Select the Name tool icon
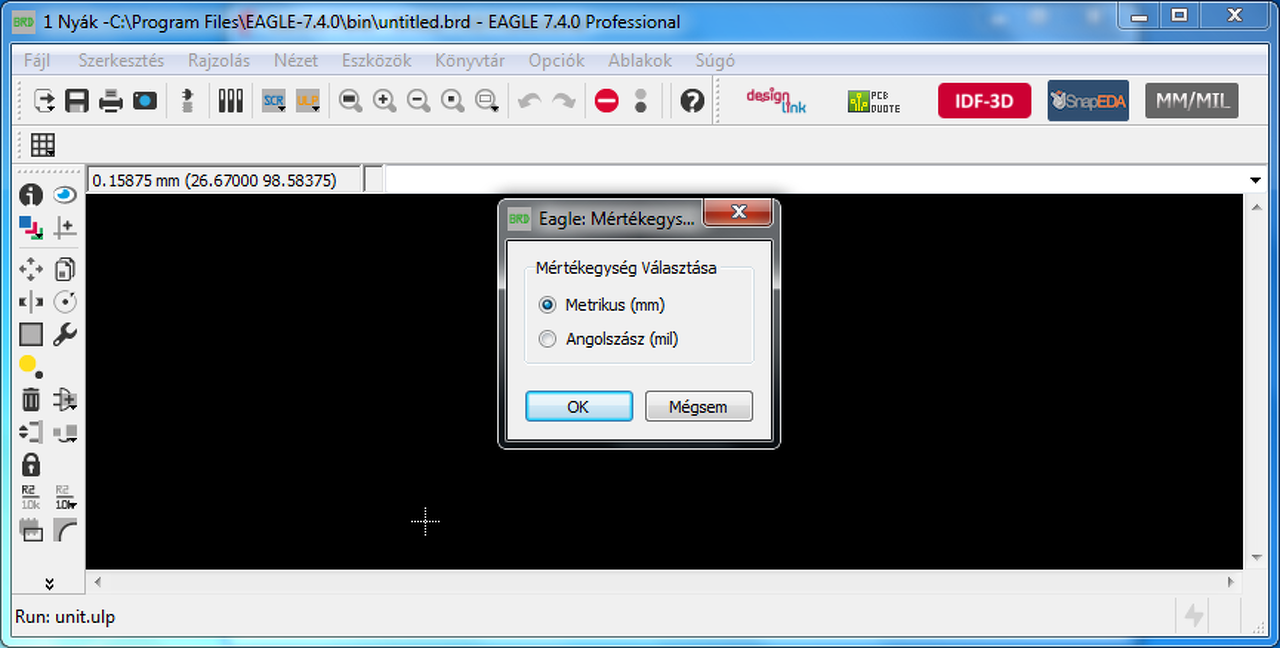 (31, 497)
